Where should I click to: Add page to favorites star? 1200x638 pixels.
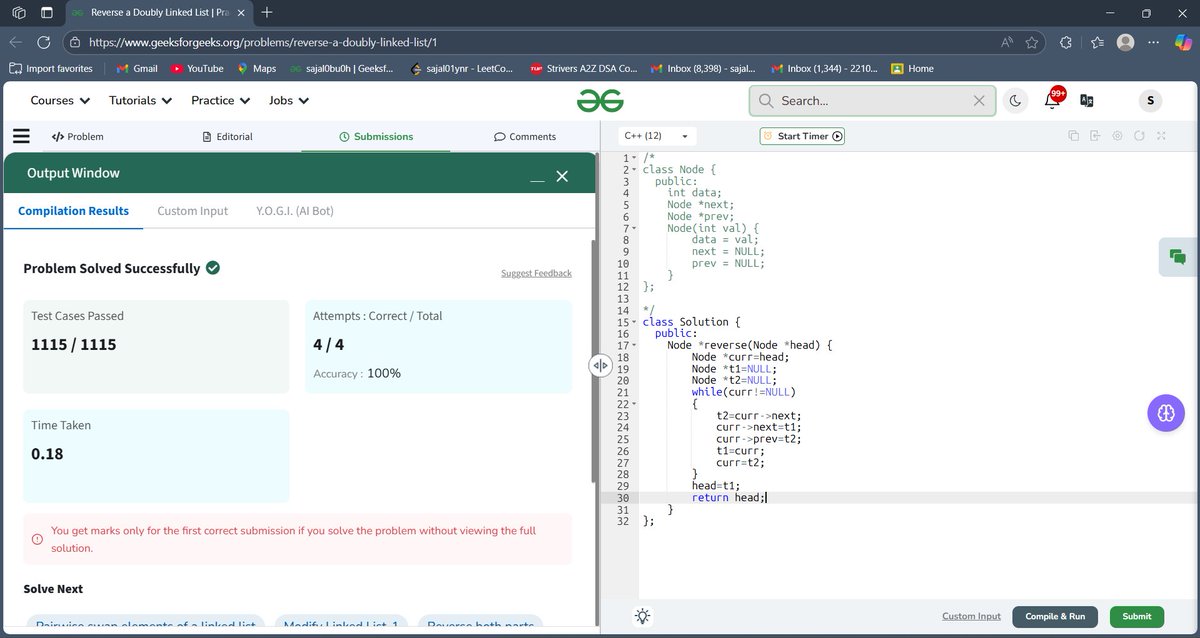(1034, 42)
